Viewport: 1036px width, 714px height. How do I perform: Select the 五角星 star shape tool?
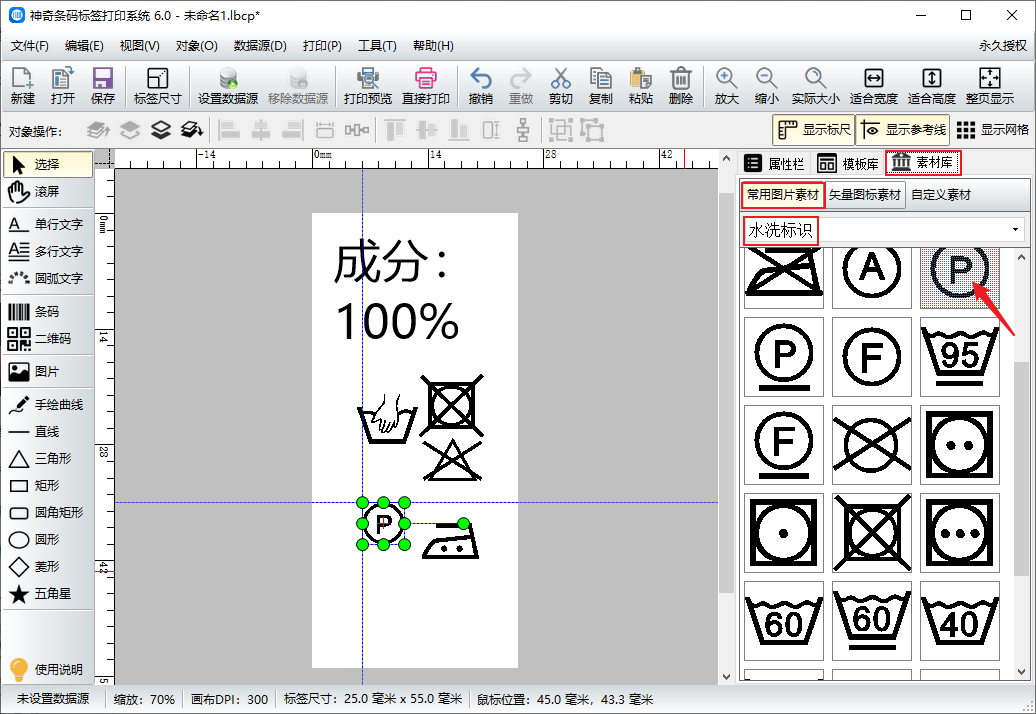click(x=47, y=594)
